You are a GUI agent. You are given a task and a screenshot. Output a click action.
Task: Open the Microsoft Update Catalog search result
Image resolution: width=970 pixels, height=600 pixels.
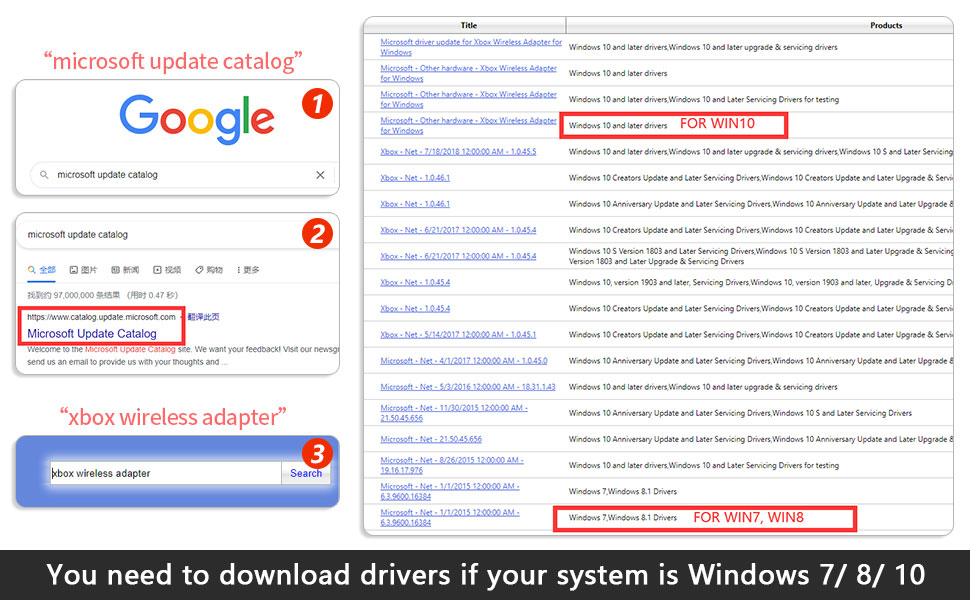click(92, 333)
